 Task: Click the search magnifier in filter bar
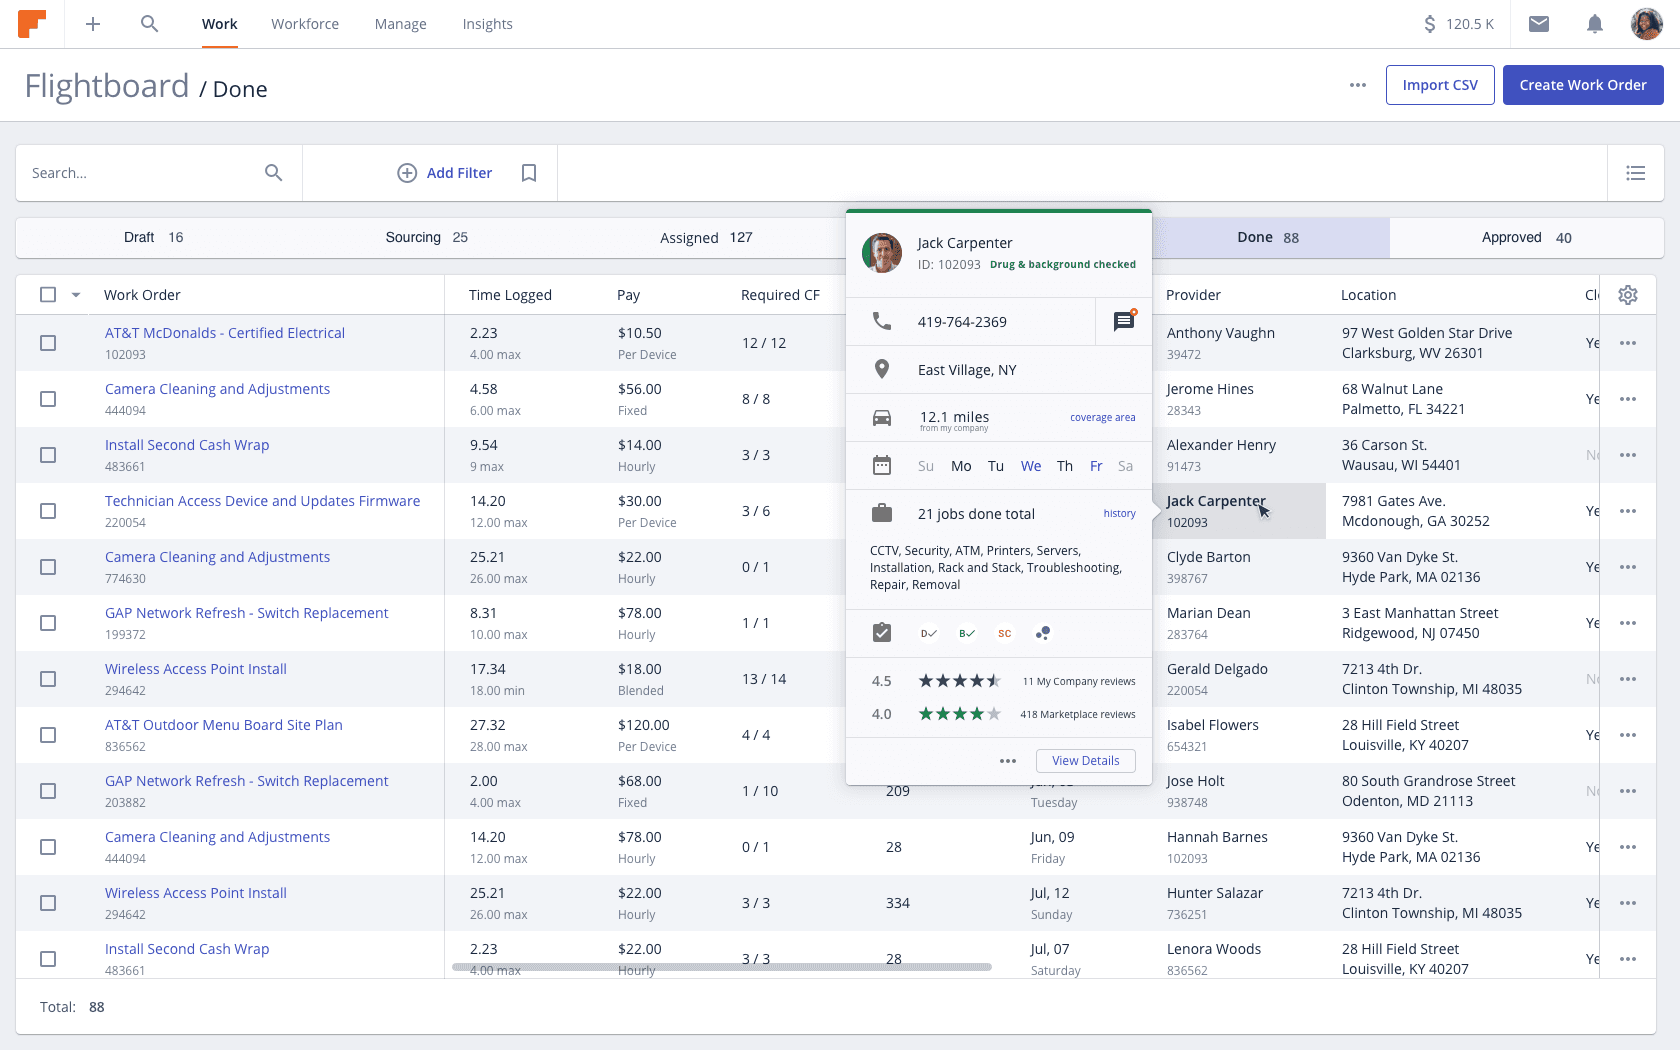(273, 173)
